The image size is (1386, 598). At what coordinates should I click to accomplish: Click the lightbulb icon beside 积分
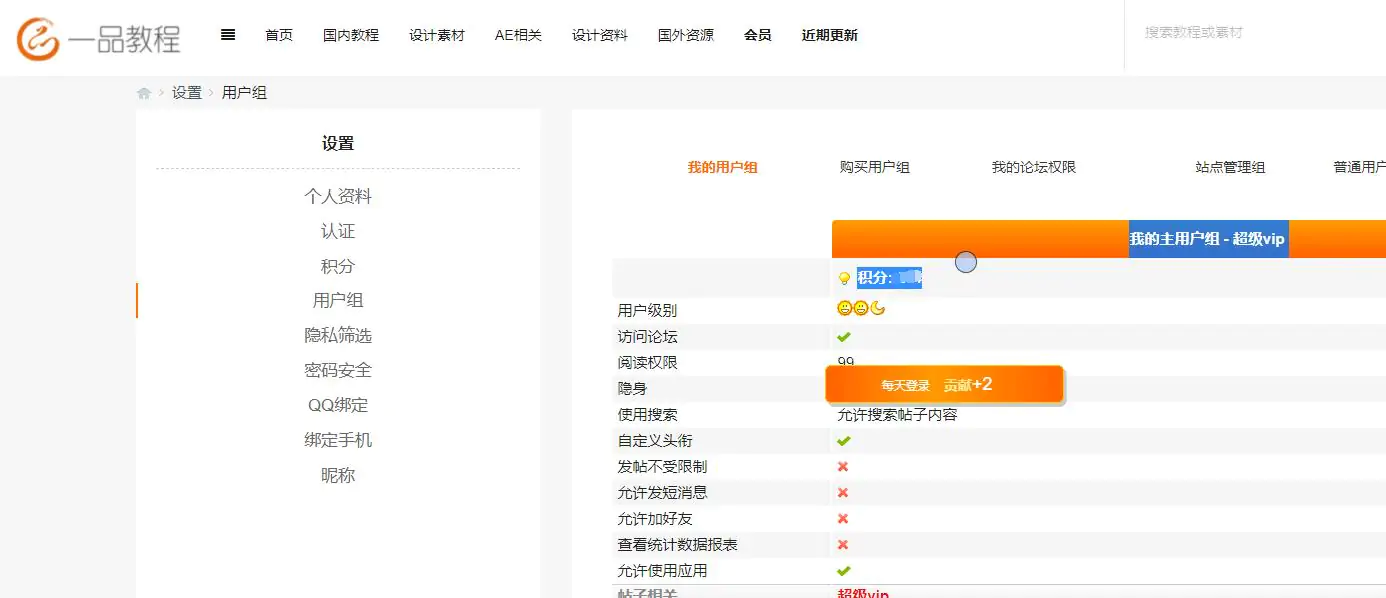pos(844,279)
